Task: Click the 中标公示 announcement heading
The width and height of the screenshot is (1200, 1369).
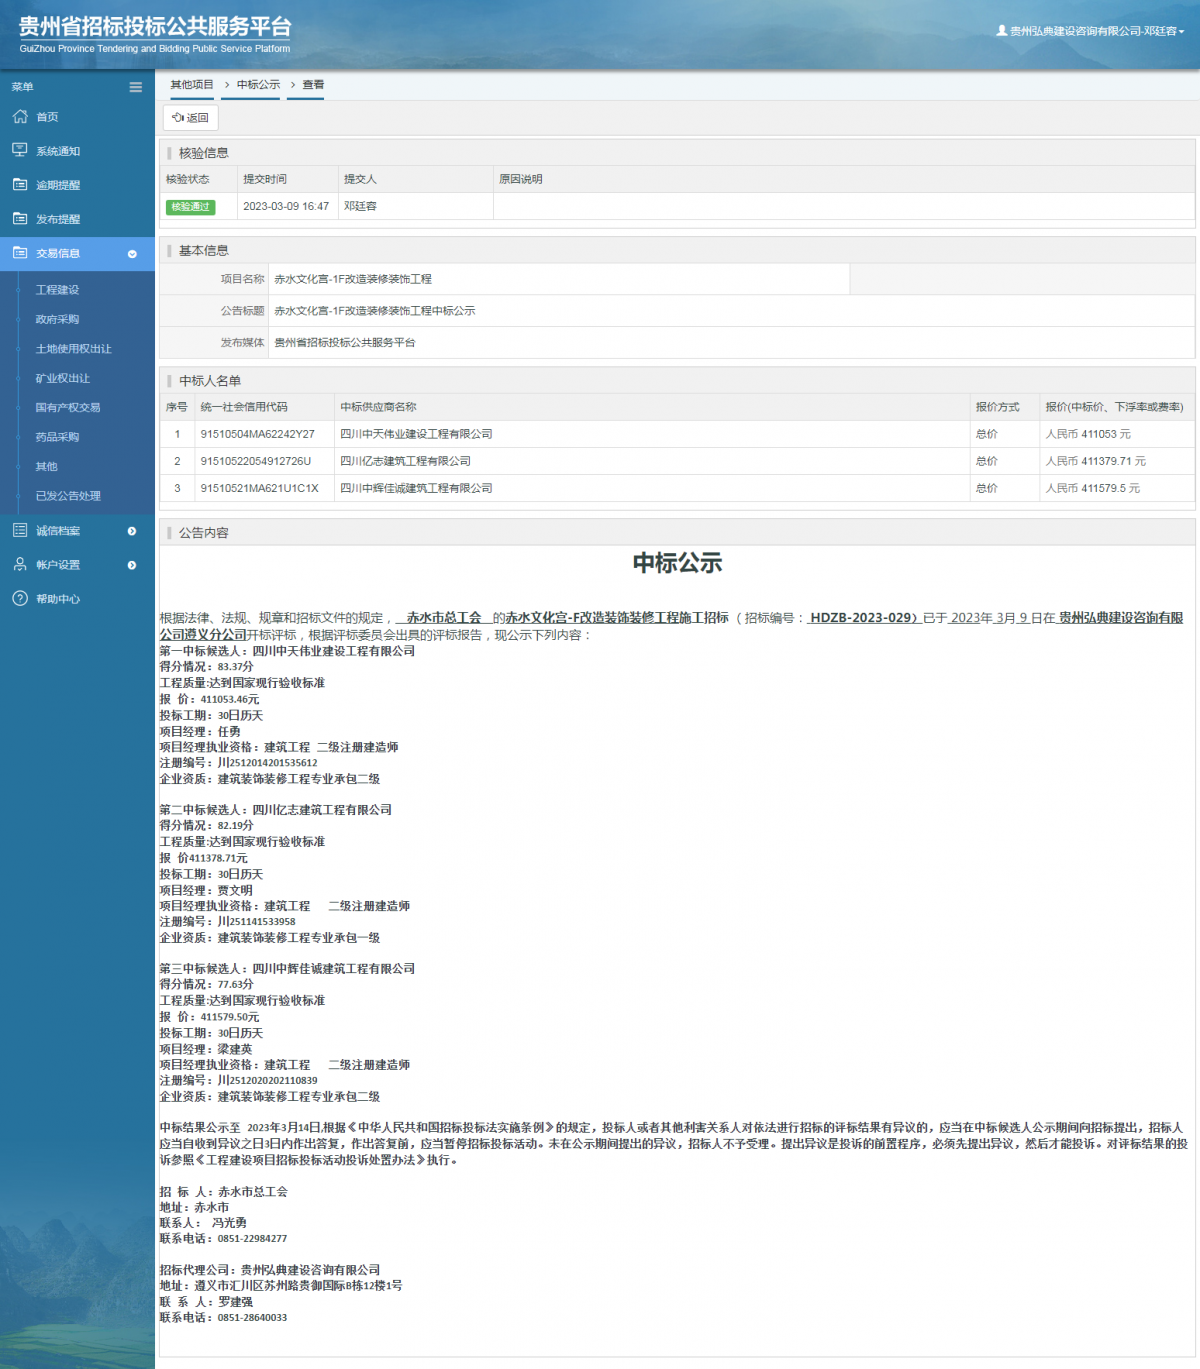Action: [677, 563]
